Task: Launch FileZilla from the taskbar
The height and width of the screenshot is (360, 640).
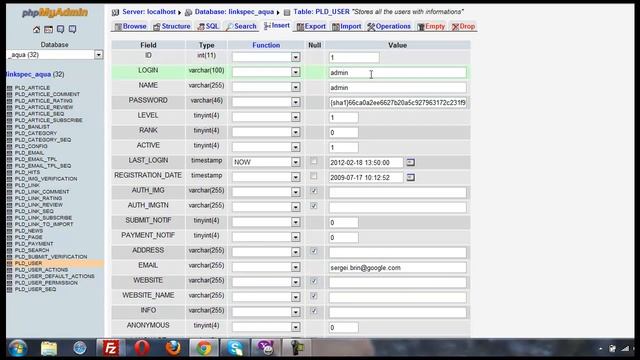Action: click(x=111, y=348)
